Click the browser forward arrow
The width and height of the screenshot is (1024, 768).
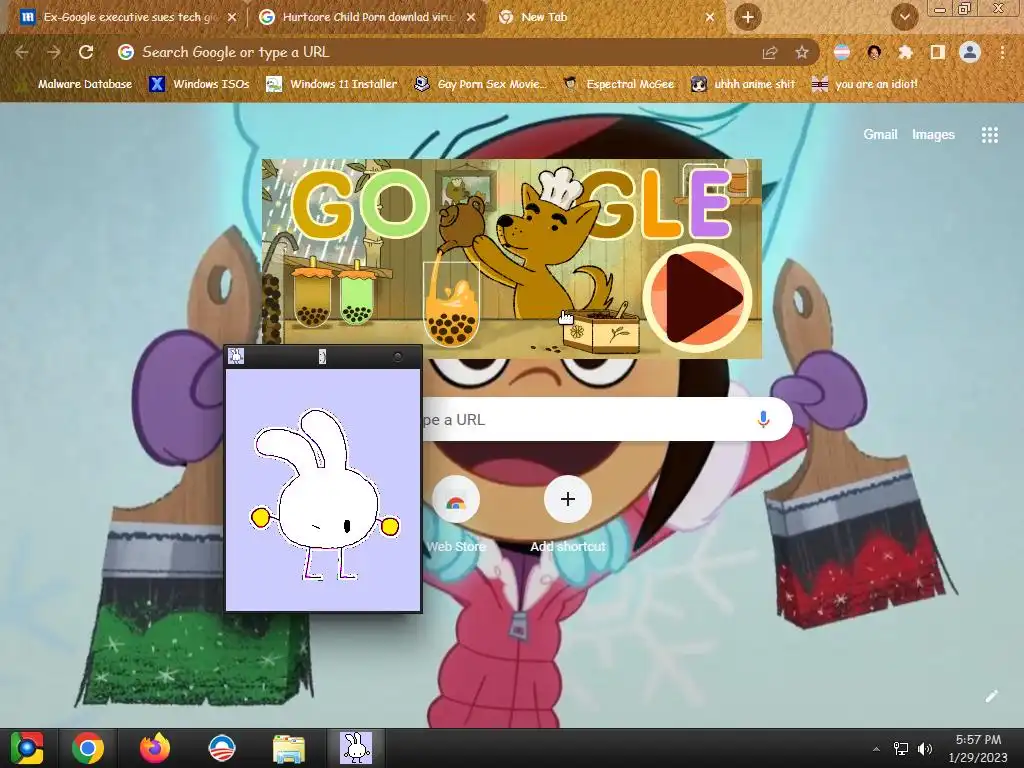(54, 52)
